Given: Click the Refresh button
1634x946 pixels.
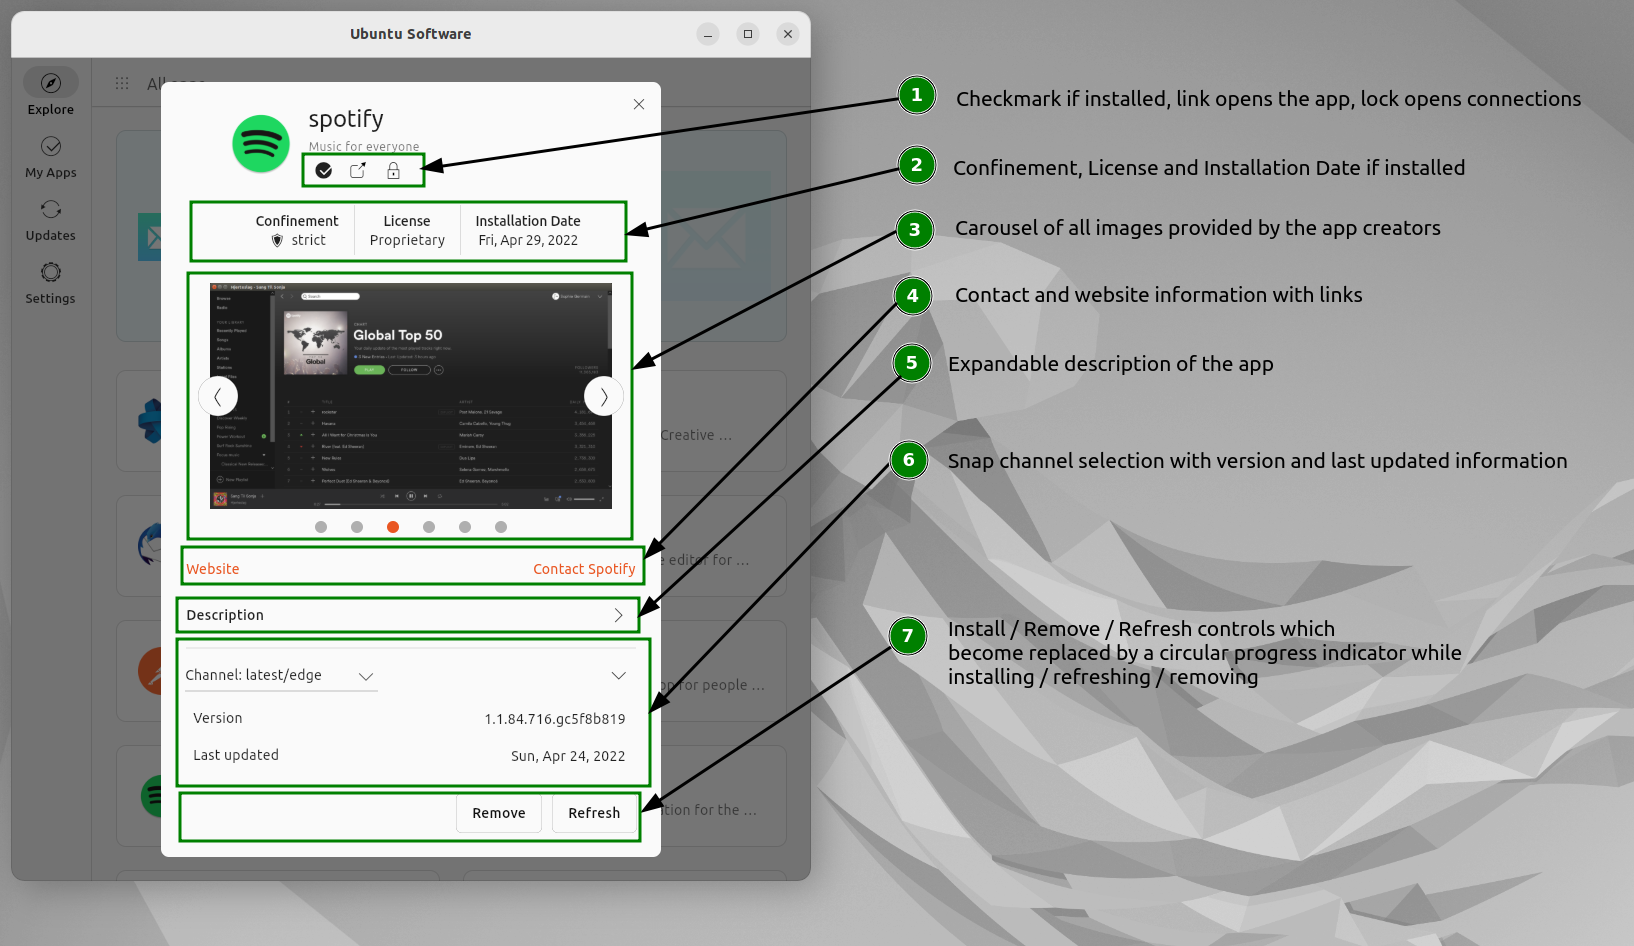Looking at the screenshot, I should (594, 813).
